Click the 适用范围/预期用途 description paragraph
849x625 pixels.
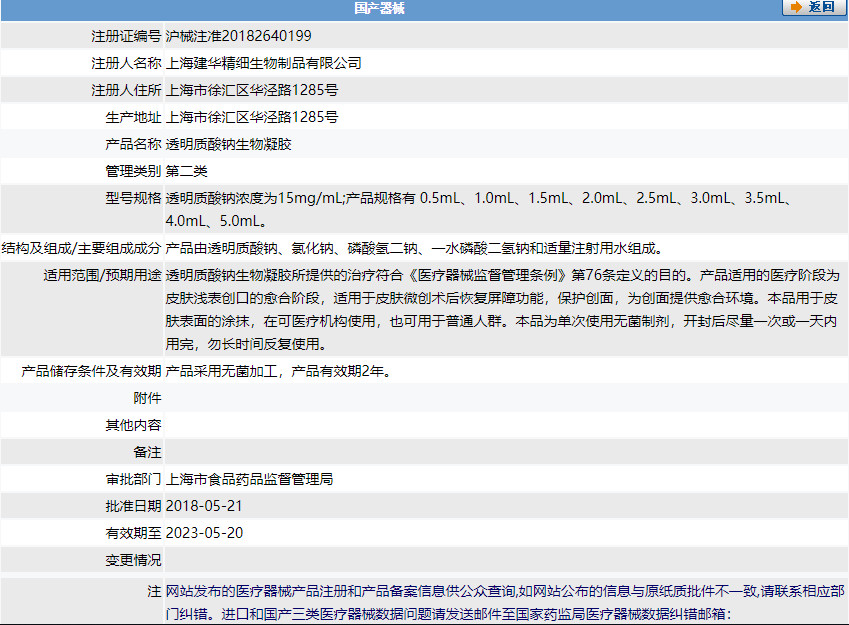pyautogui.click(x=500, y=309)
